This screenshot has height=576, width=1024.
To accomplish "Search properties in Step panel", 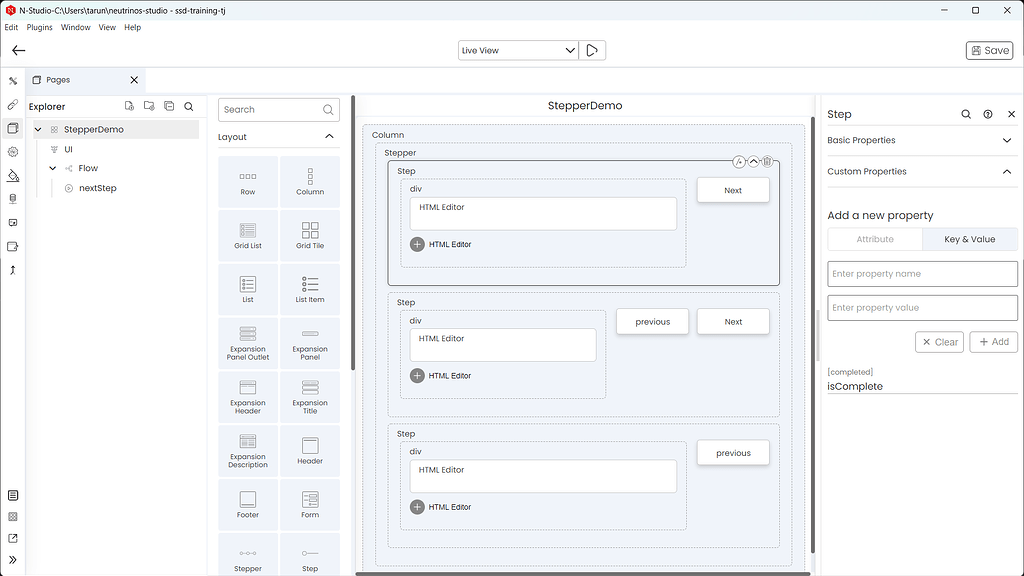I will [x=966, y=114].
